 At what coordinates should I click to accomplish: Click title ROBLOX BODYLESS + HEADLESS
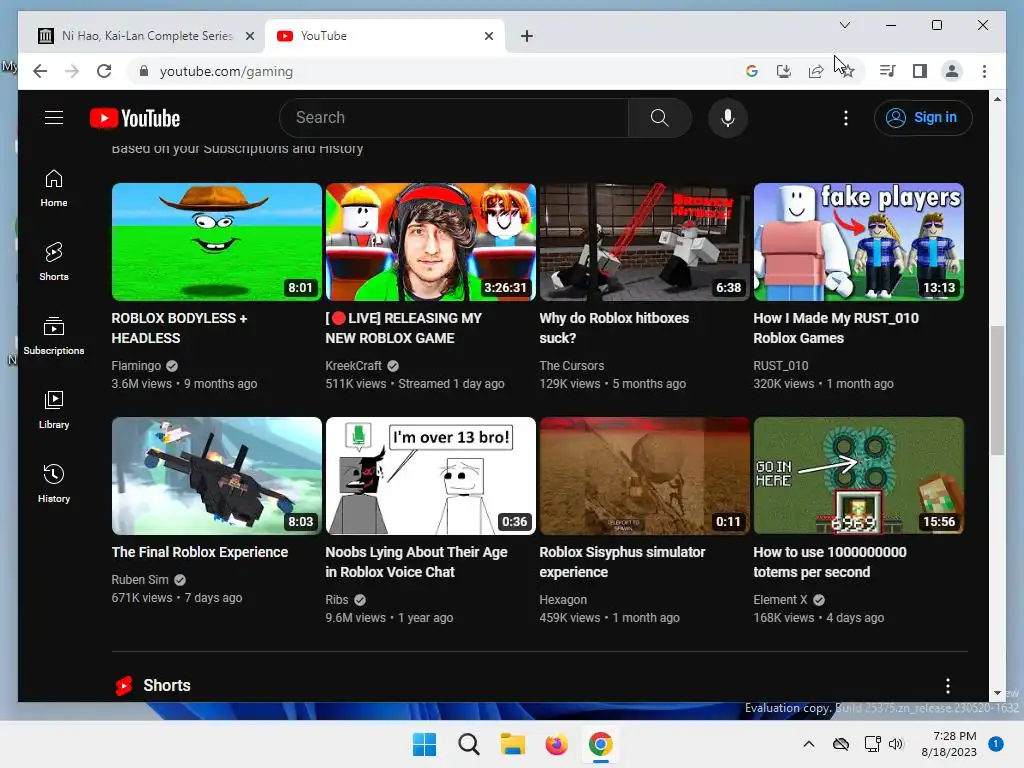click(179, 328)
